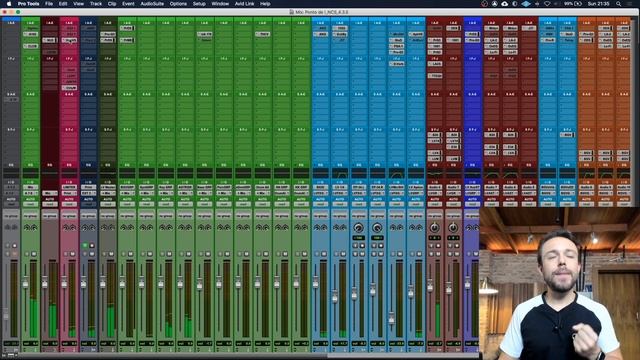Image resolution: width=640 pixels, height=360 pixels.
Task: Adjust left pan knob on navy track
Action: click(85, 227)
